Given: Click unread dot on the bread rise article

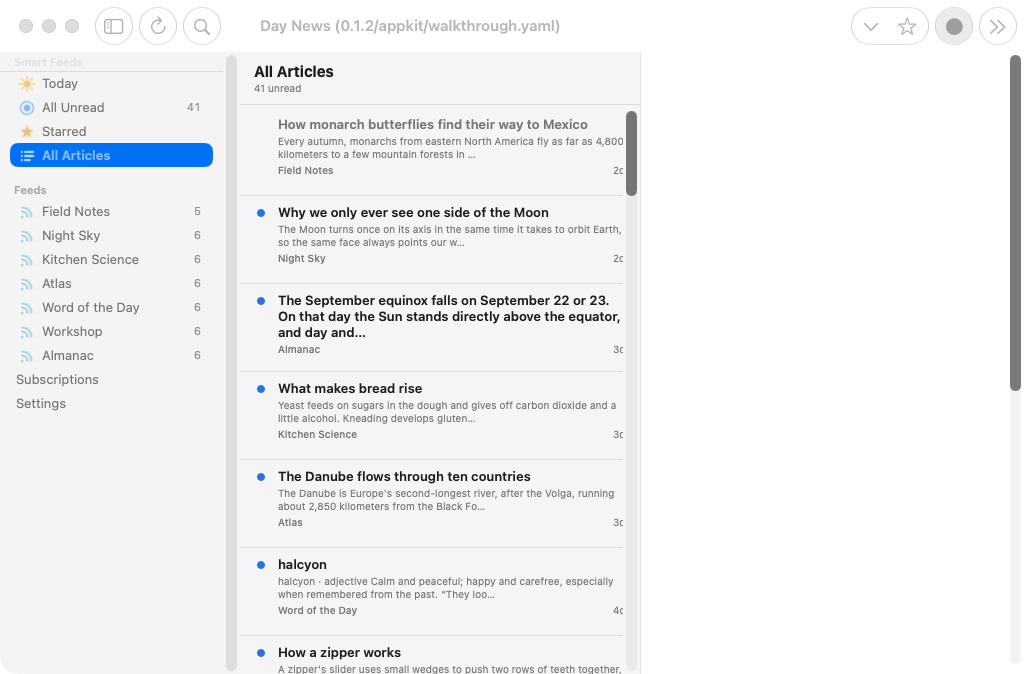Looking at the screenshot, I should click(x=261, y=389).
